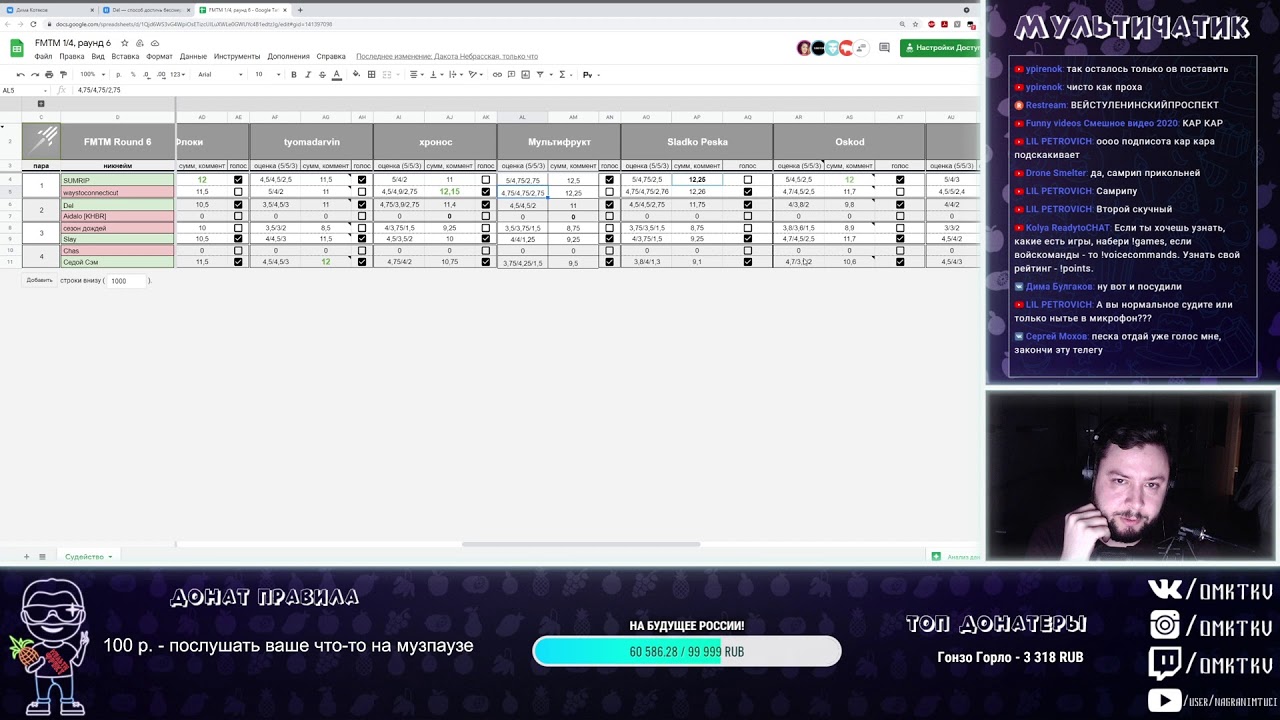Apply strikethrough formatting
Viewport: 1280px width, 720px height.
322,74
